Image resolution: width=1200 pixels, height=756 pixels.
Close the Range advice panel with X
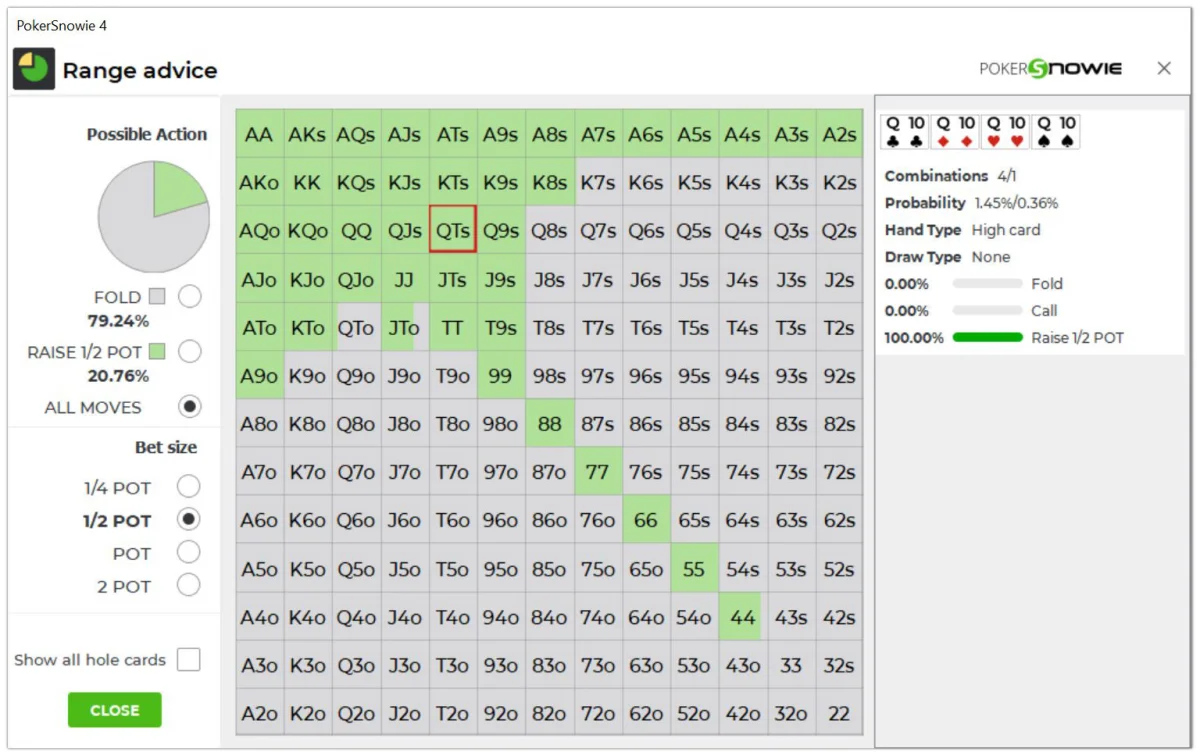pos(1164,68)
